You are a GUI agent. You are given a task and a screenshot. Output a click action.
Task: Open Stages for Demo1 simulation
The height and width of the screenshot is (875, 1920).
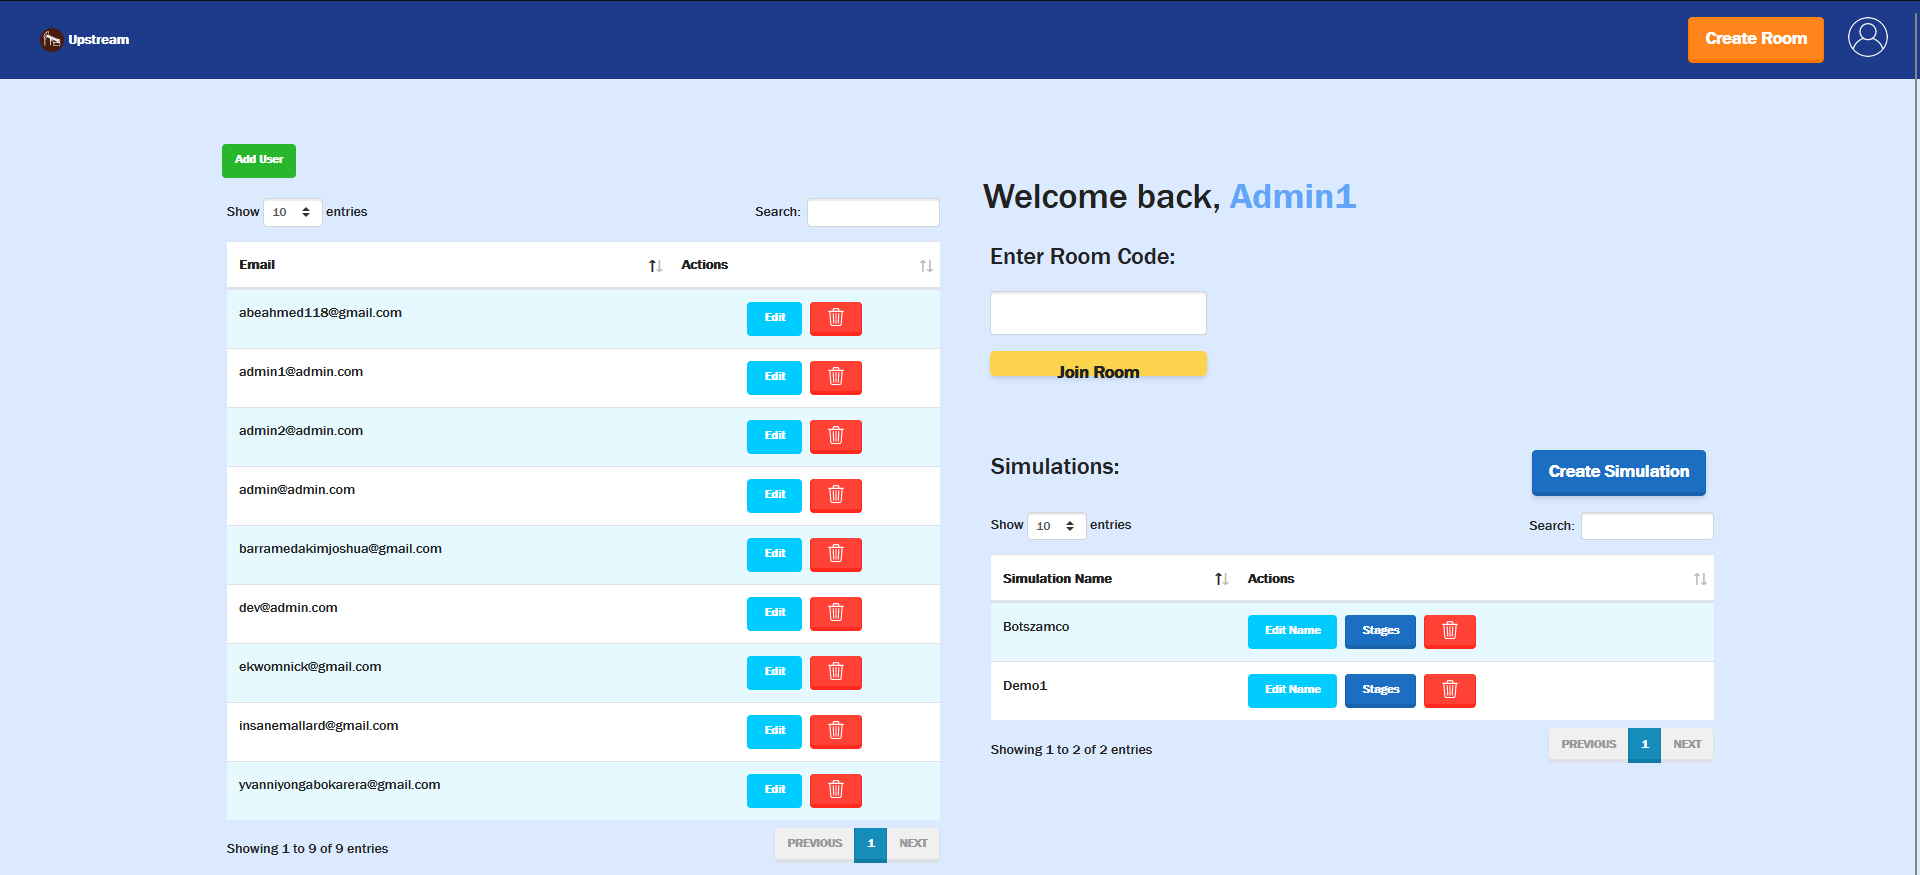click(x=1380, y=690)
